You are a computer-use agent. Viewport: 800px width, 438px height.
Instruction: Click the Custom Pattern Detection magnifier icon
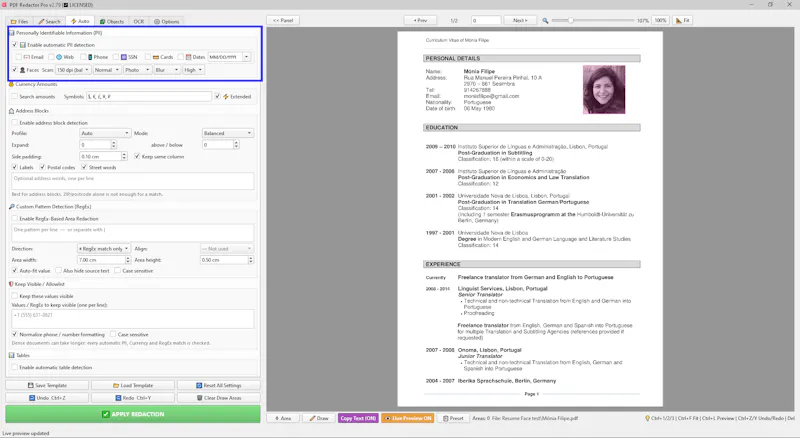tap(11, 207)
